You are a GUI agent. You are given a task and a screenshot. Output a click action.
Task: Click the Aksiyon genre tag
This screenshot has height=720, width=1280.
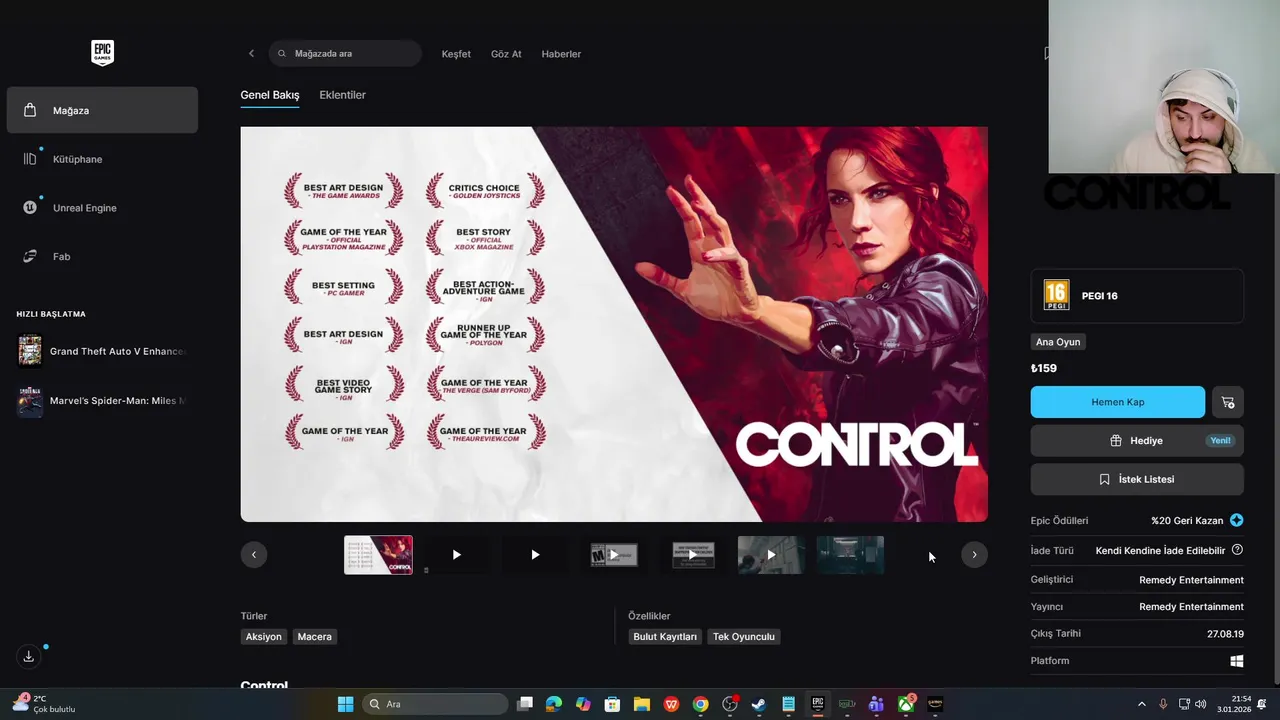coord(264,636)
